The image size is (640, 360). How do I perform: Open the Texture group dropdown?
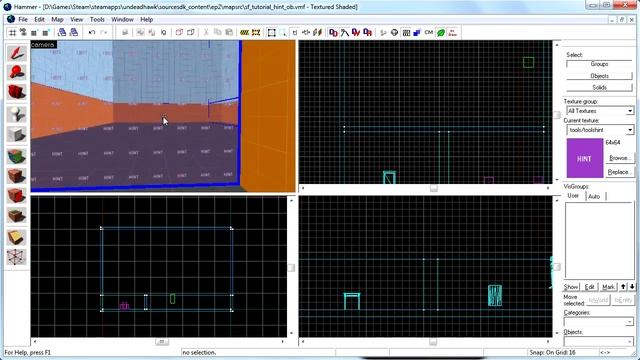coord(600,111)
